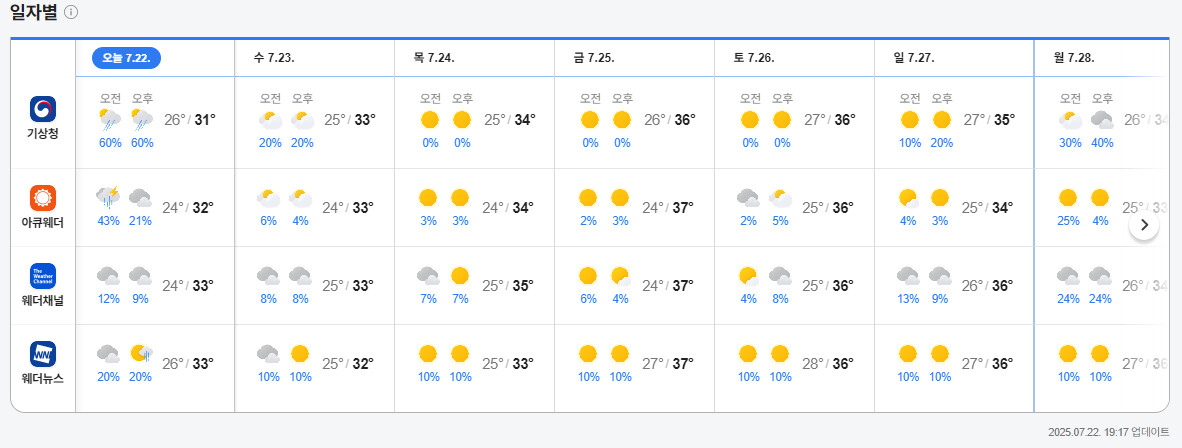Click The Weather Channel logo icon

pos(42,275)
